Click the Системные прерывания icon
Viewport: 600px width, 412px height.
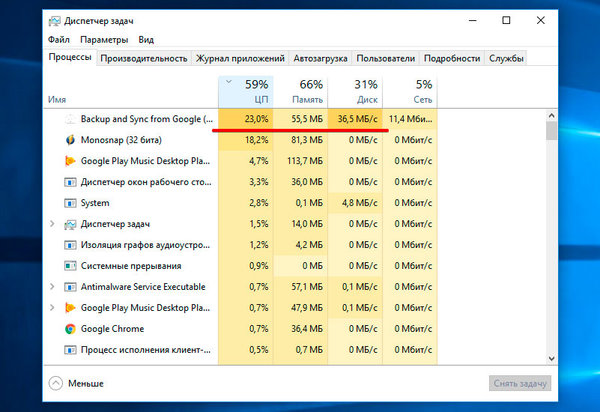[x=70, y=266]
